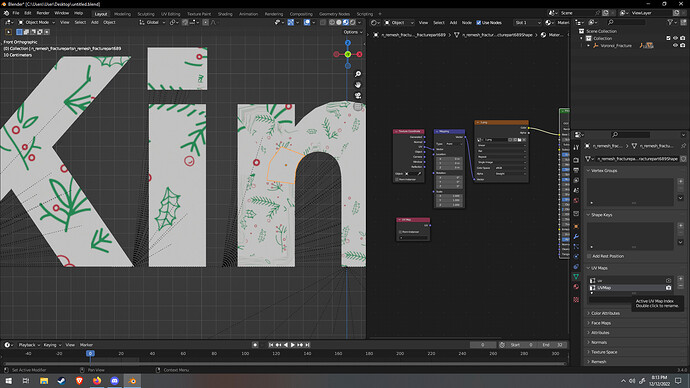The image size is (690, 388).
Task: Open the File menu
Action: coord(16,13)
